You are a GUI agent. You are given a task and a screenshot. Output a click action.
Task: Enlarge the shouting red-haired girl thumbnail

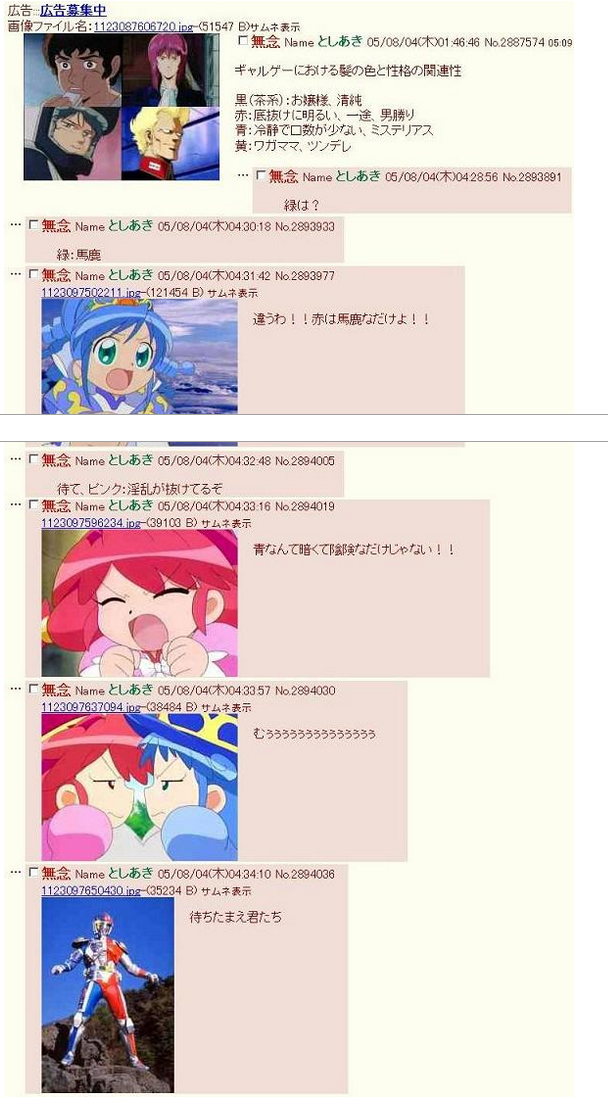(x=139, y=603)
